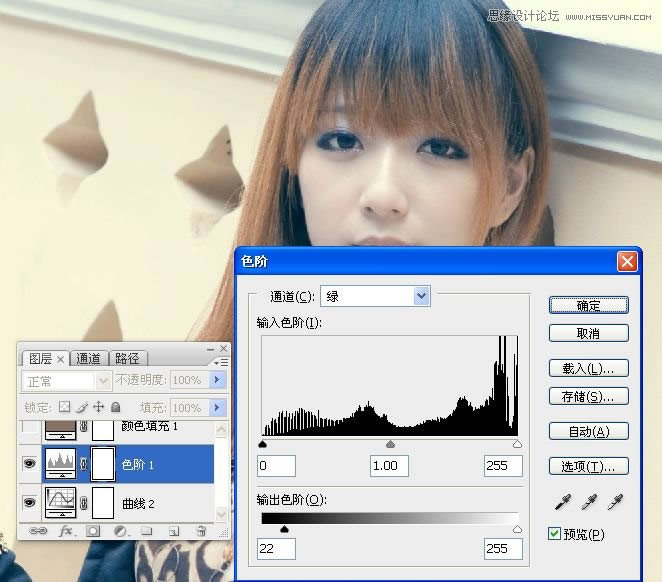Screen dimensions: 662x582
Task: Create new adjustment layer icon
Action: [x=119, y=530]
